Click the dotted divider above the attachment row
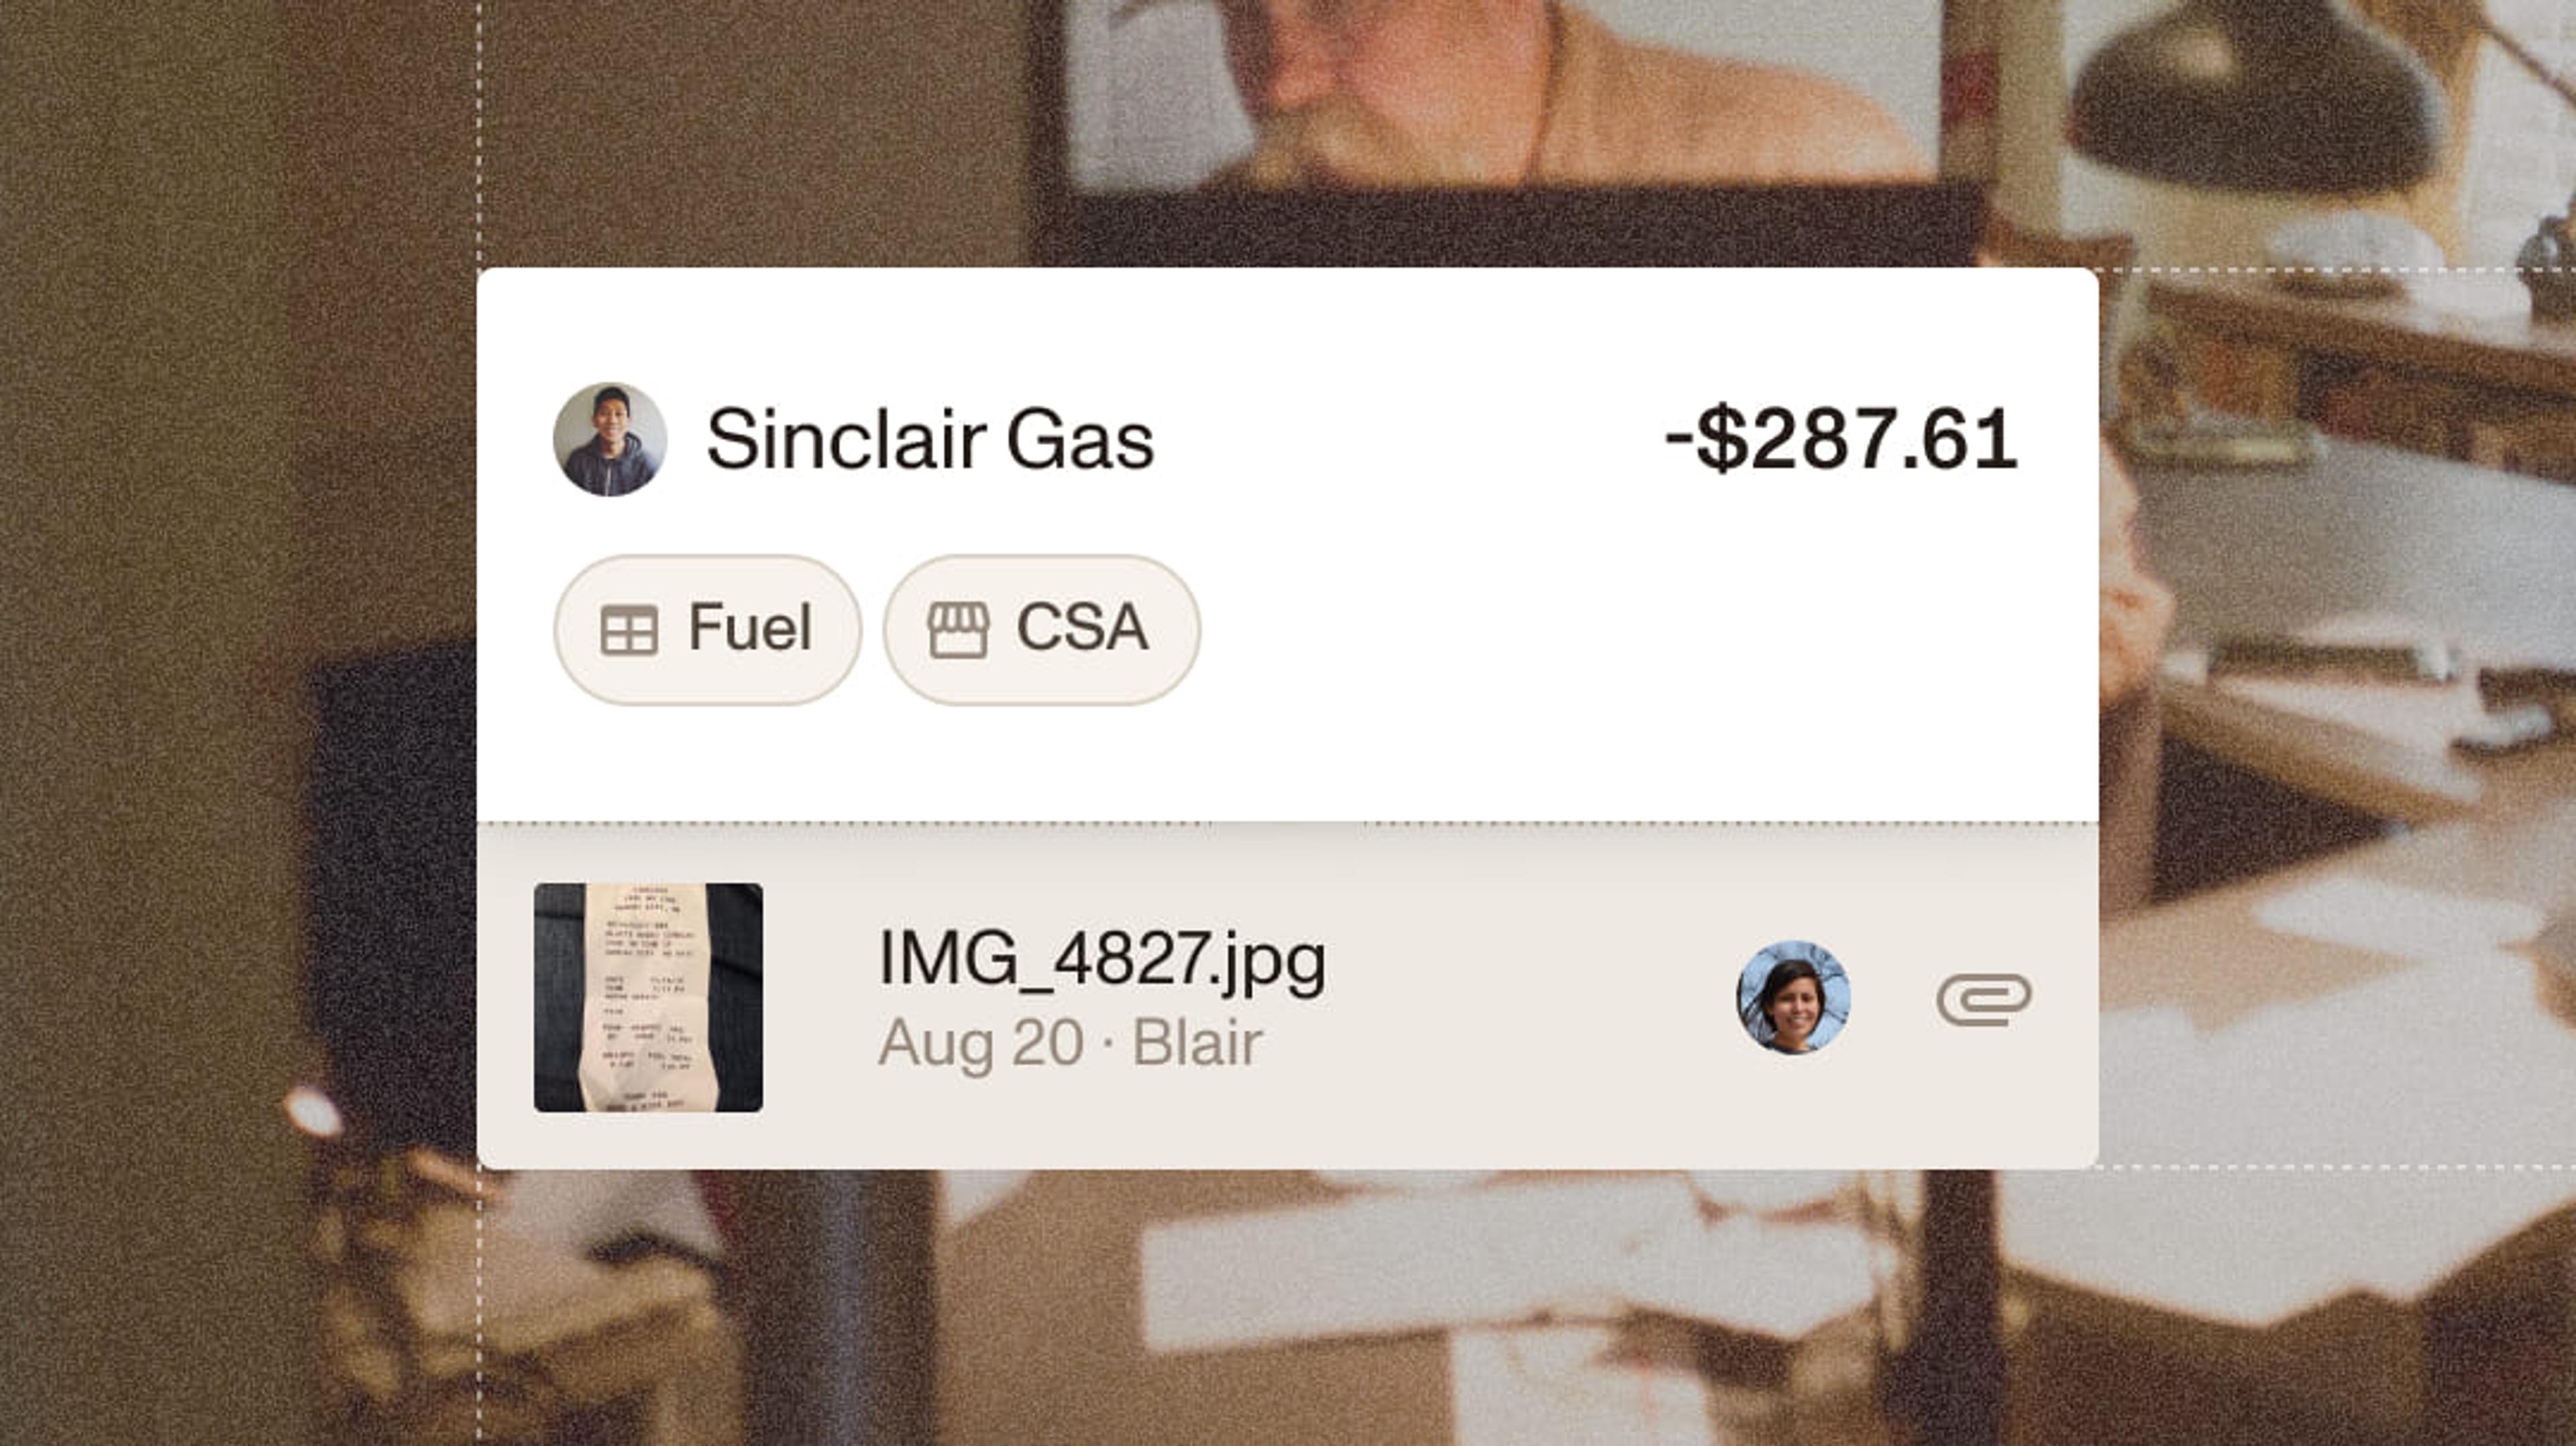Screen dimensions: 2576x1446 coord(1288,823)
